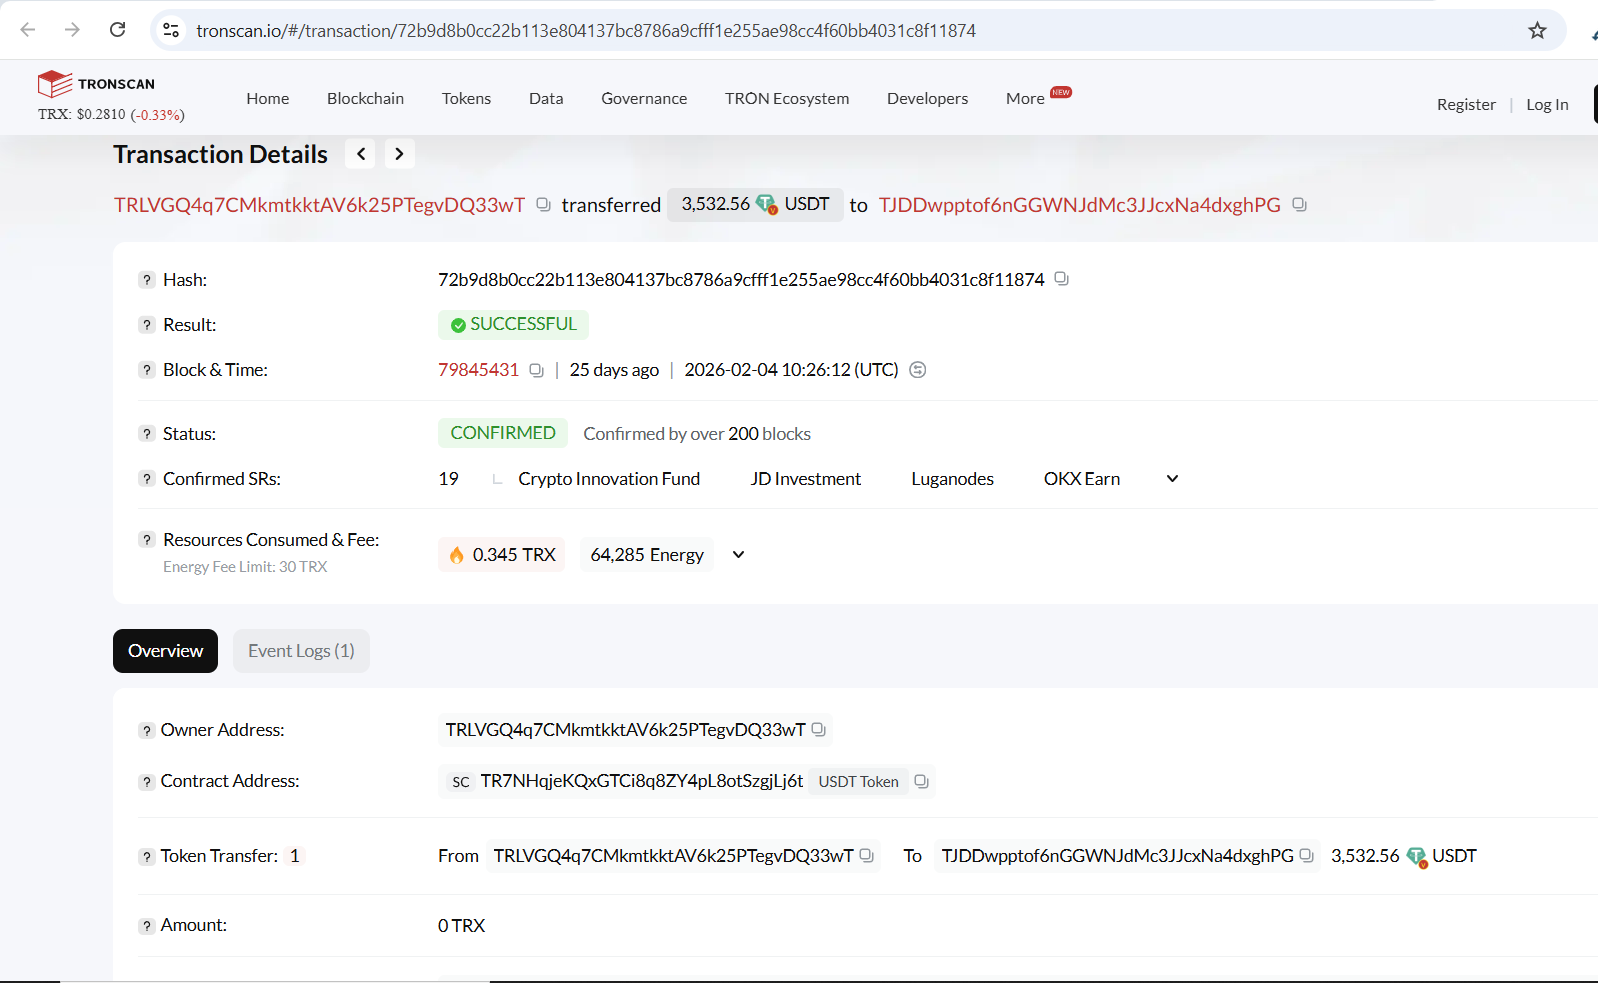
Task: Open the More menu
Action: coord(1025,98)
